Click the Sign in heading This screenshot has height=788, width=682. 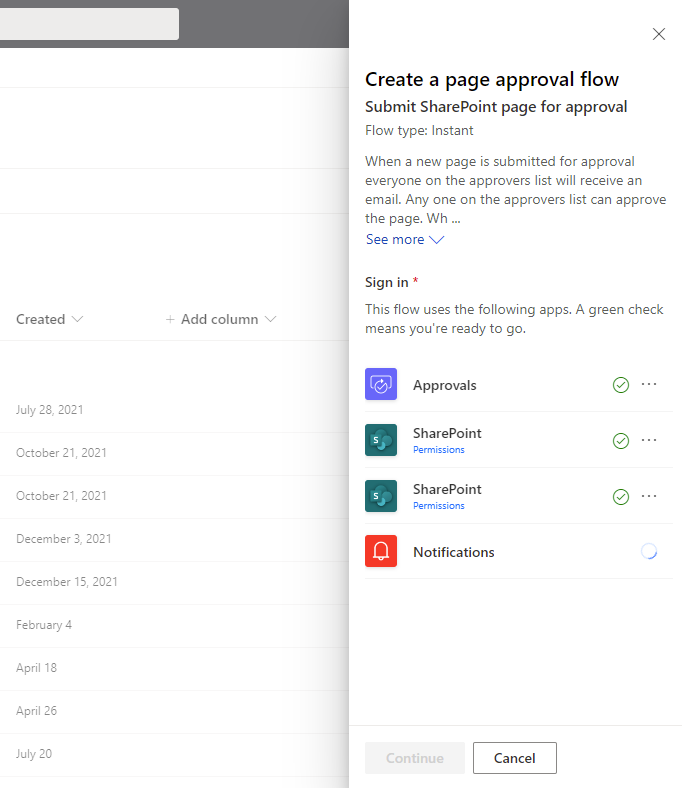[x=386, y=282]
